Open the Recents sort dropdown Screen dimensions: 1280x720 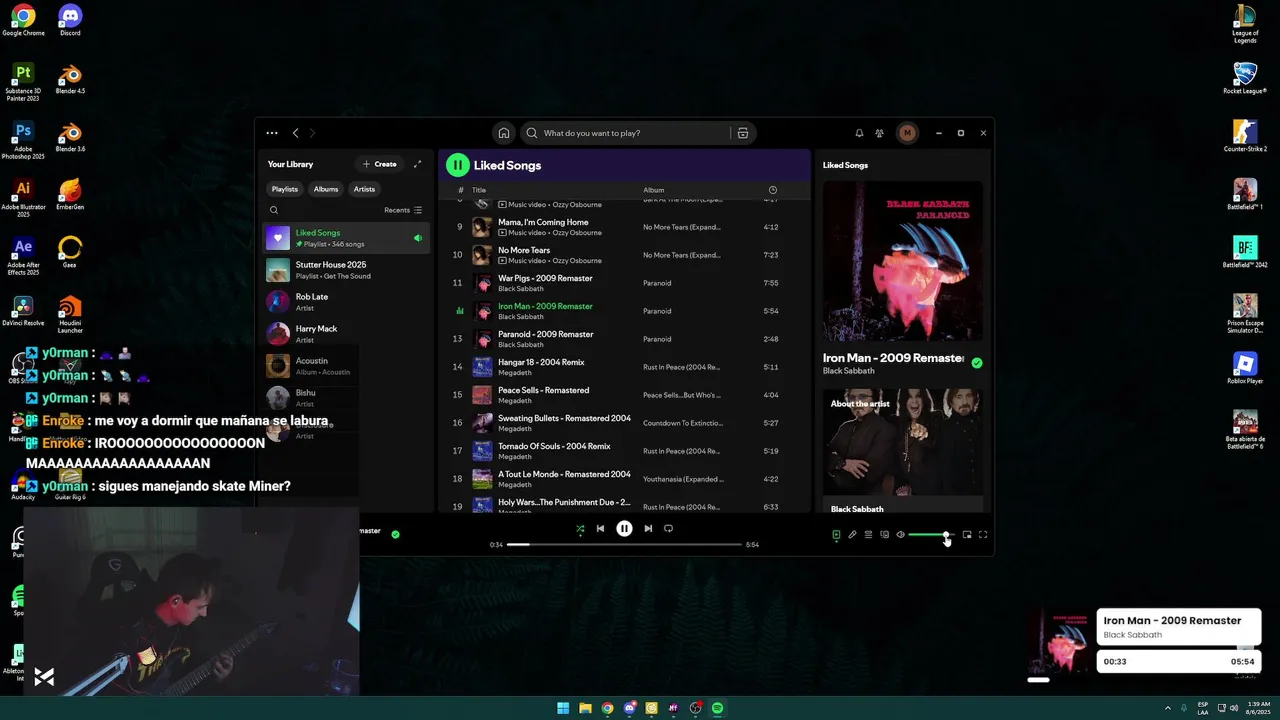coord(403,210)
